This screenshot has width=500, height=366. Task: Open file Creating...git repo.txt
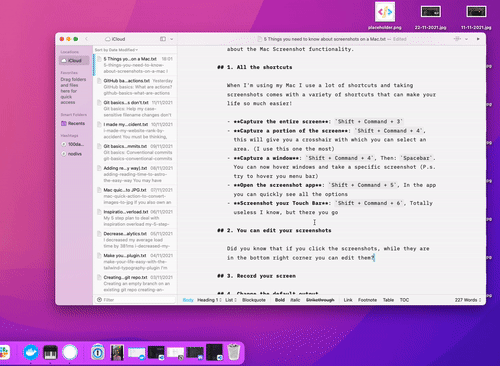[x=135, y=283]
